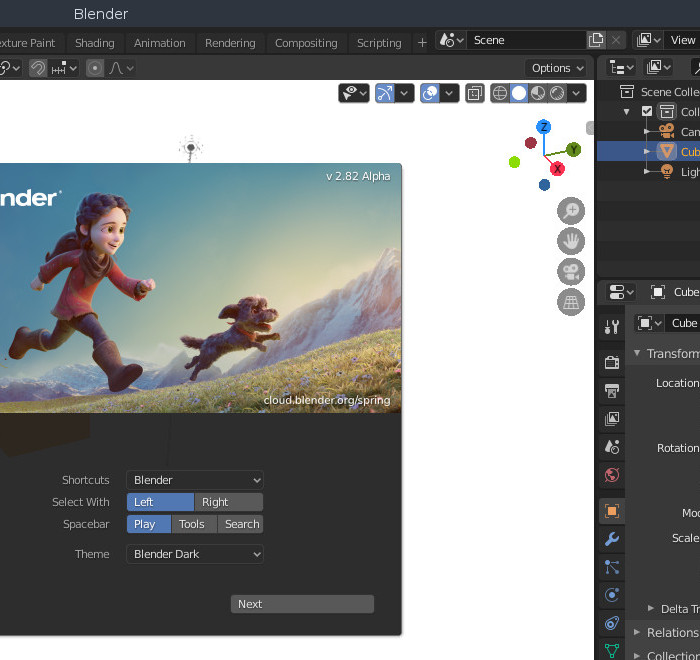Open view layer browse dropdown
Viewport: 700px width, 660px height.
[649, 40]
